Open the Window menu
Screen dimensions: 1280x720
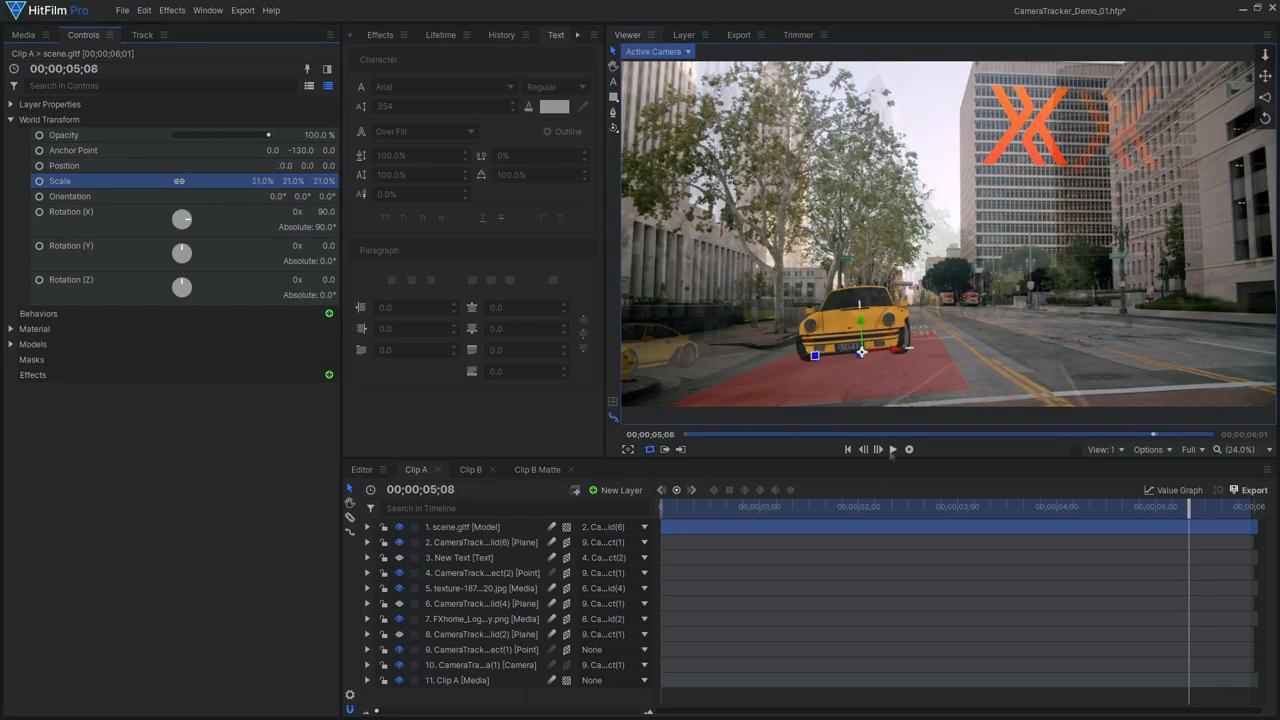[x=208, y=10]
